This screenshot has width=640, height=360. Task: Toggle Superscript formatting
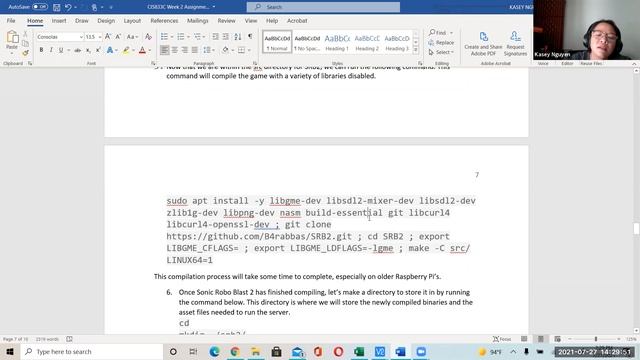pyautogui.click(x=98, y=50)
